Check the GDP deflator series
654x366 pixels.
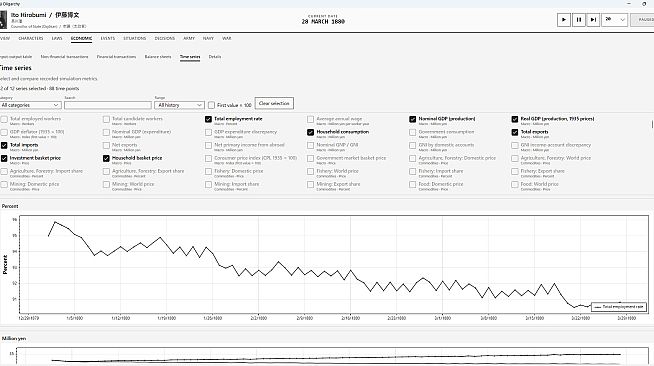(x=4, y=133)
